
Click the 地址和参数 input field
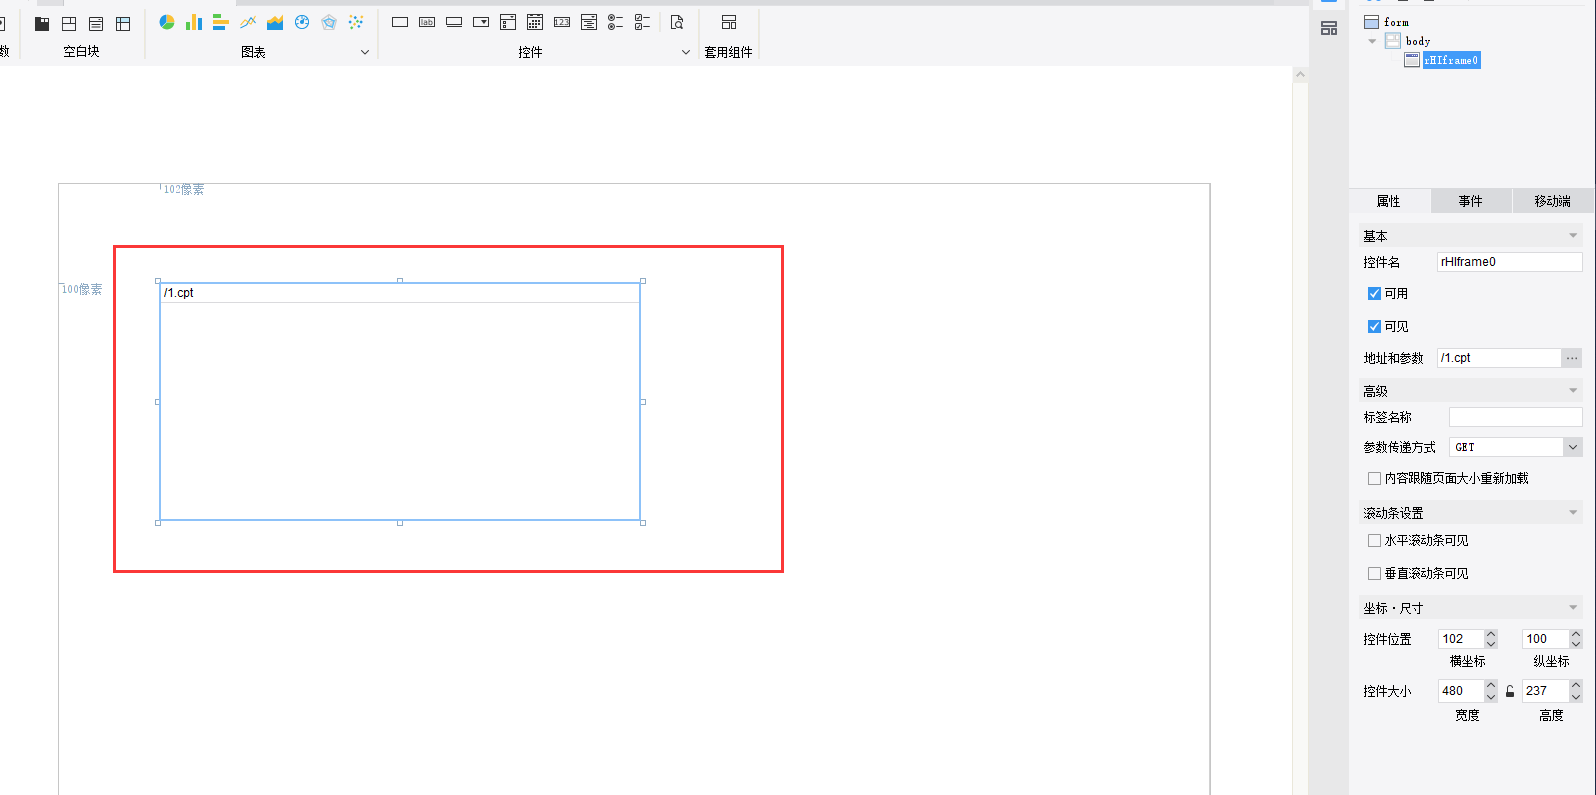[1499, 358]
